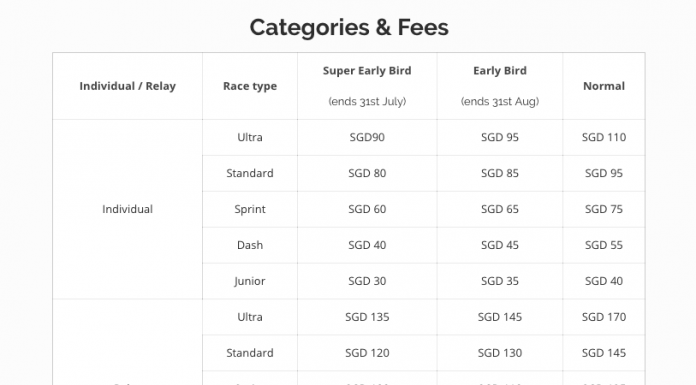Select the Normal column header

tap(604, 86)
